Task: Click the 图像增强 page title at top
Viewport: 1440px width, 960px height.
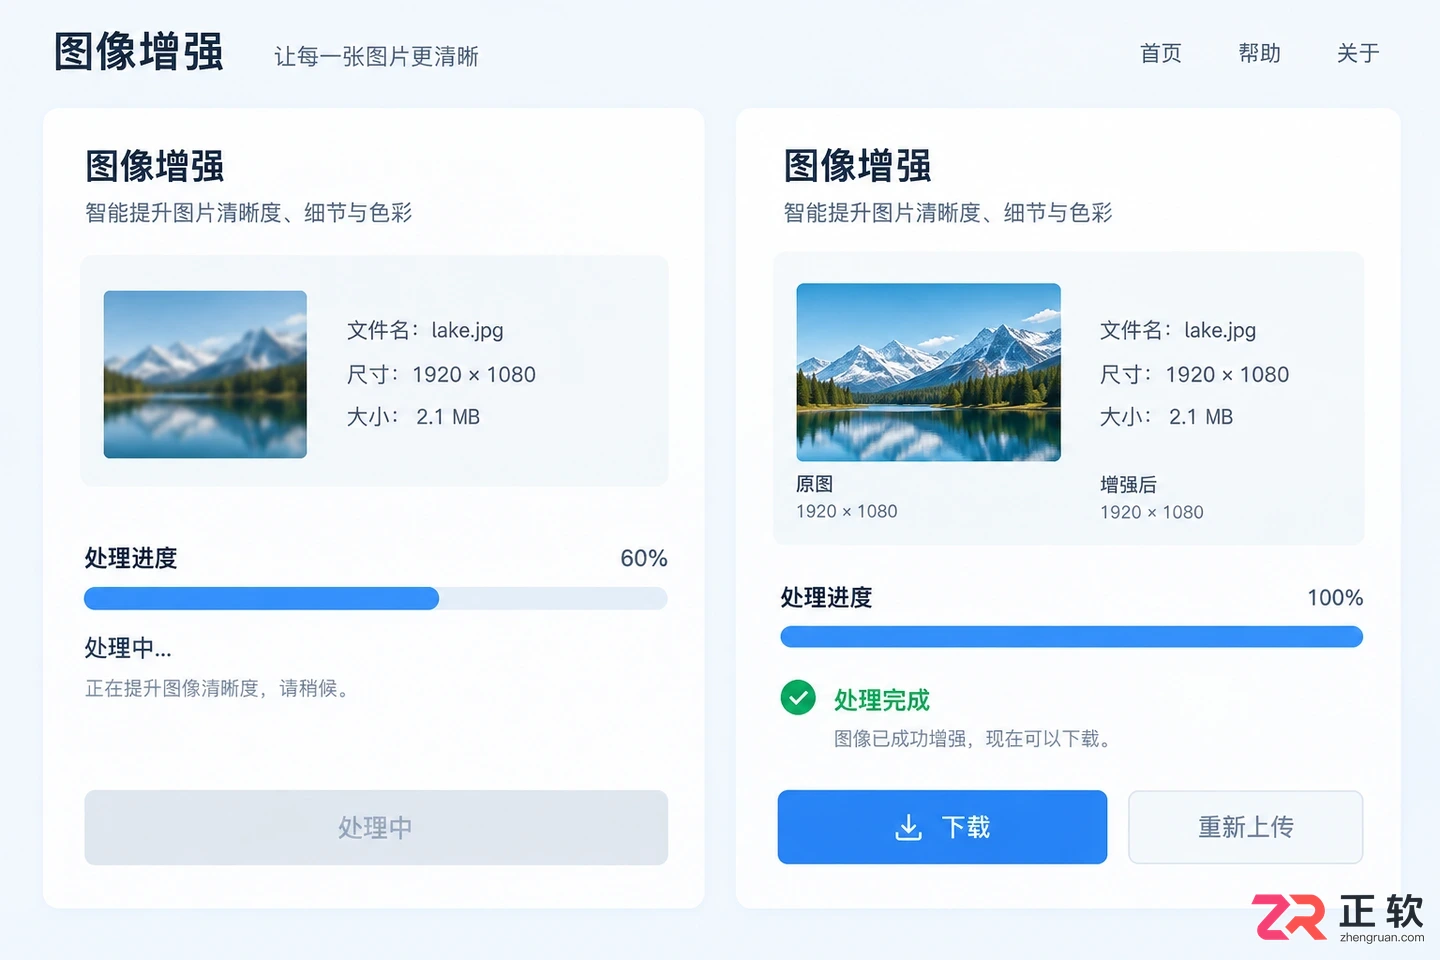Action: pos(139,52)
